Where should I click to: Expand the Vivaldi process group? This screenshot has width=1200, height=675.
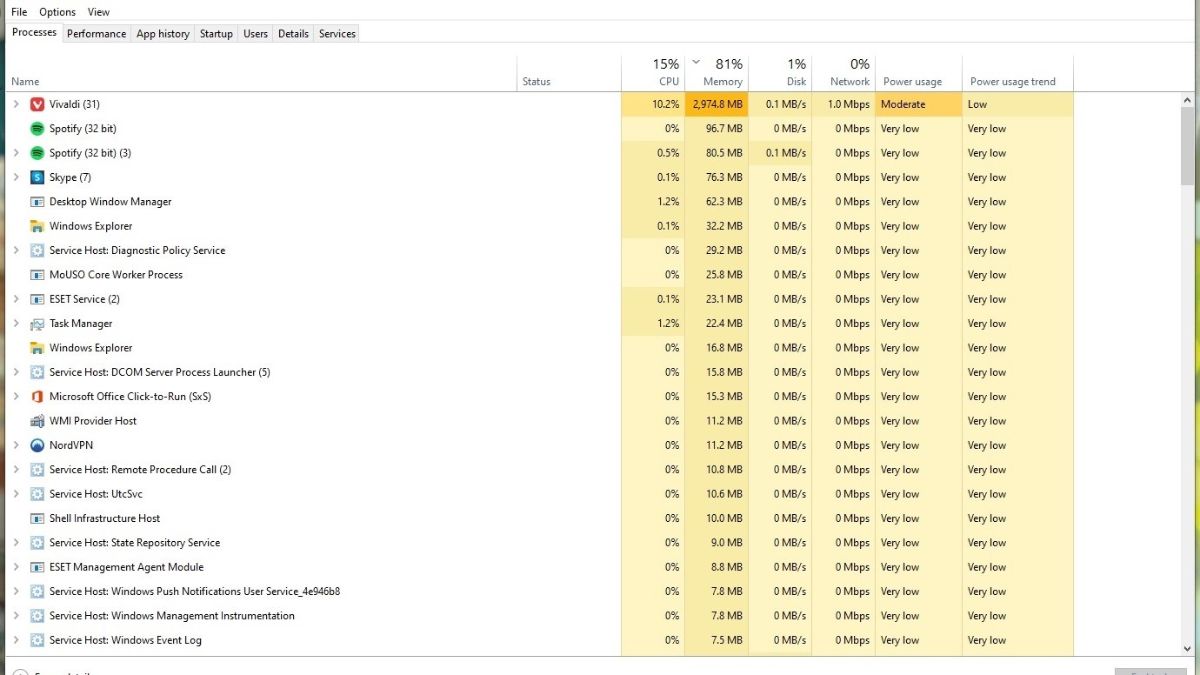[16, 104]
